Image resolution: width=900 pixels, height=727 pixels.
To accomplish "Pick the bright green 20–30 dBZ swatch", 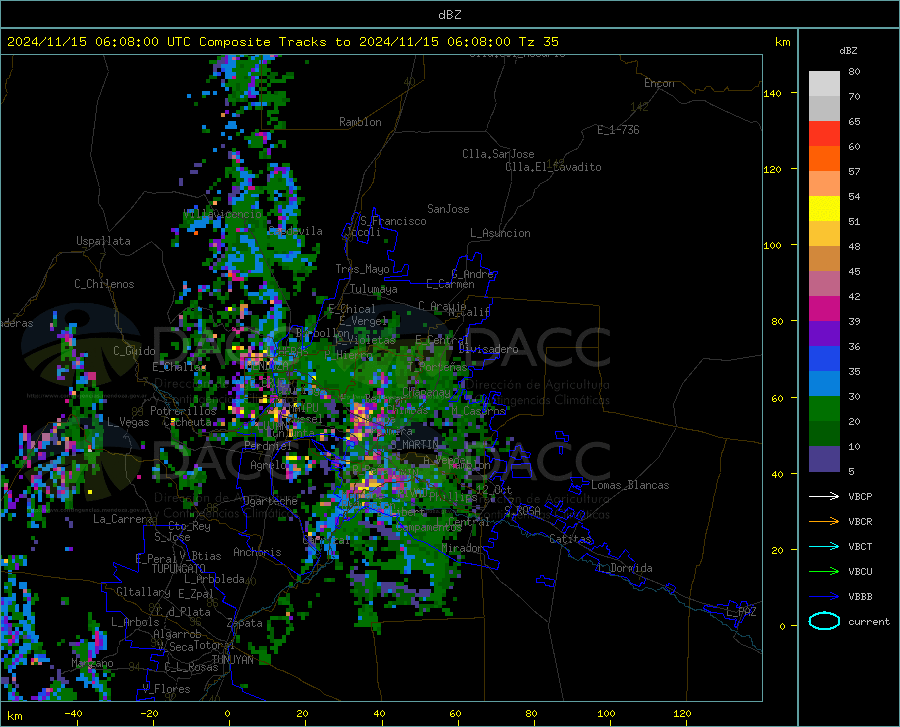I will (824, 409).
